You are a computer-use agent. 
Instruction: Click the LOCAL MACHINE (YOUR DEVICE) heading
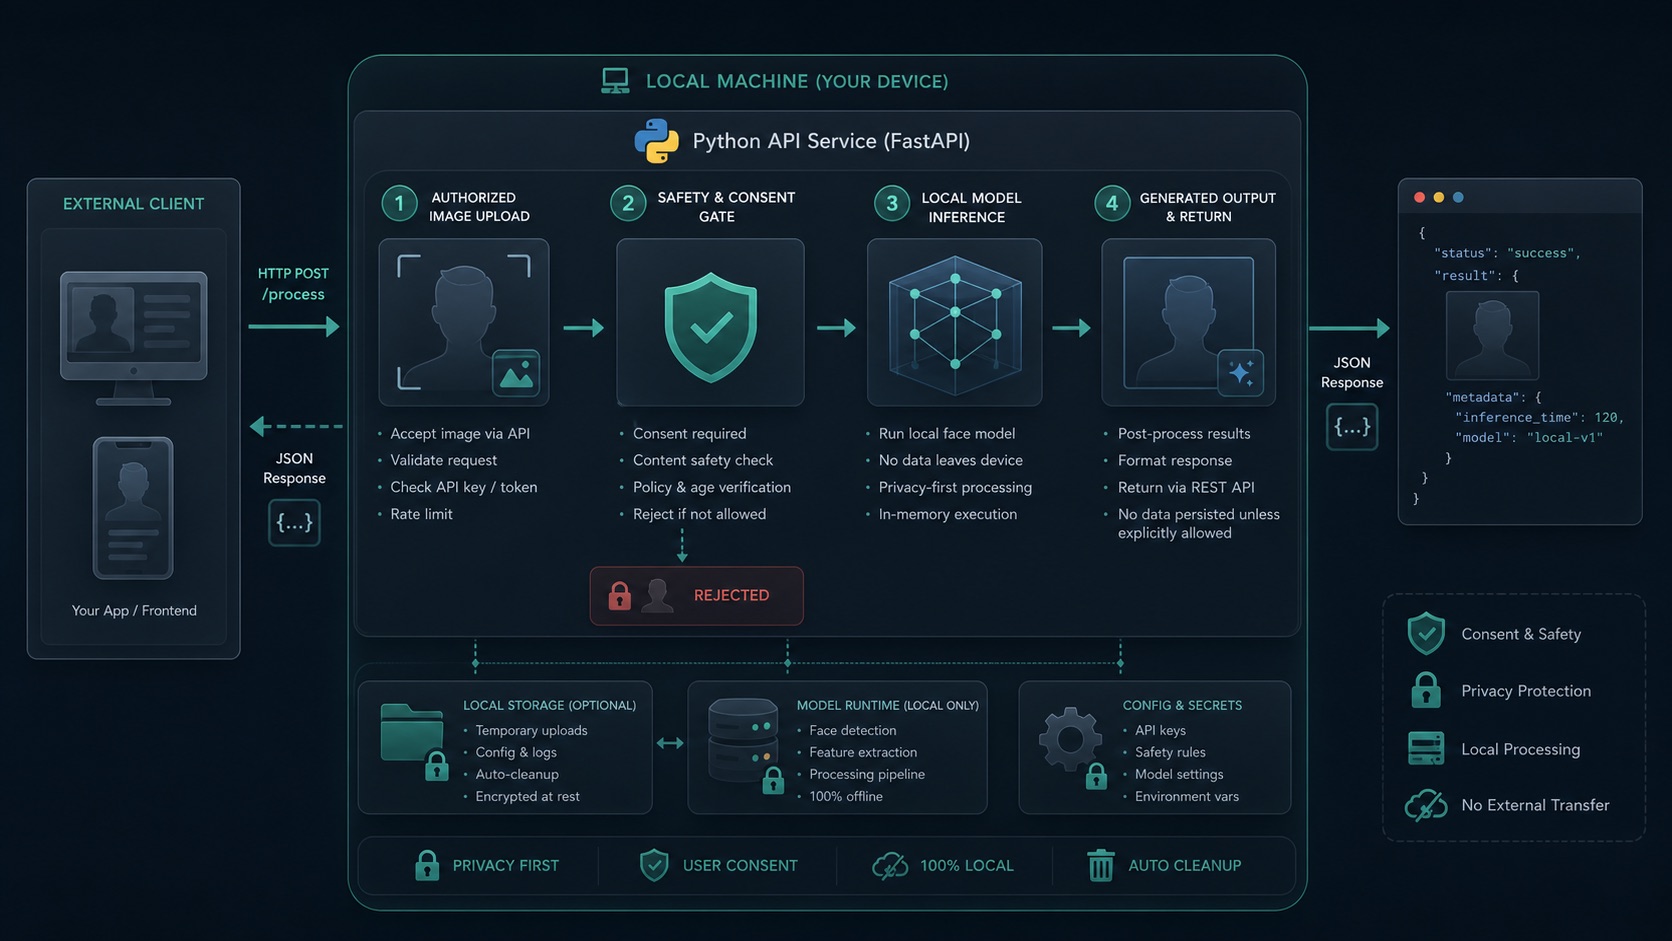[x=797, y=82]
